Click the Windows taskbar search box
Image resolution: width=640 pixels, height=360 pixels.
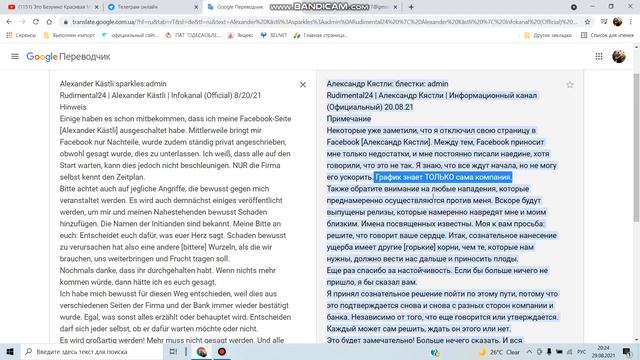coord(92,351)
